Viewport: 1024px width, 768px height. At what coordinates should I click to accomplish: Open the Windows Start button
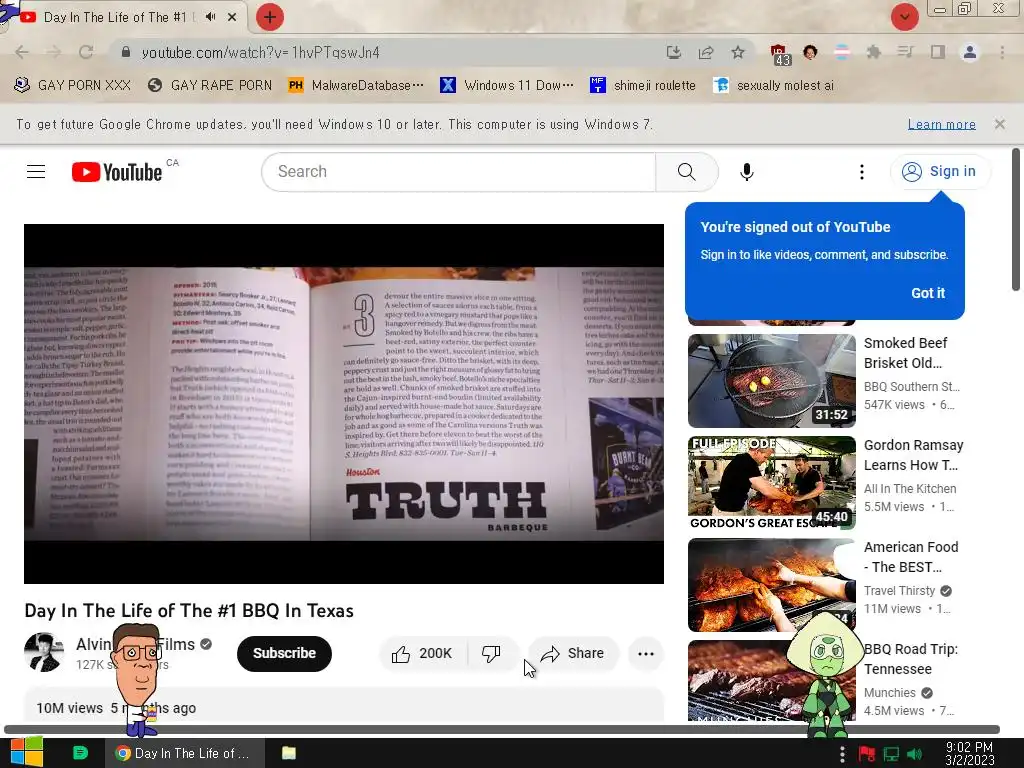pyautogui.click(x=27, y=752)
